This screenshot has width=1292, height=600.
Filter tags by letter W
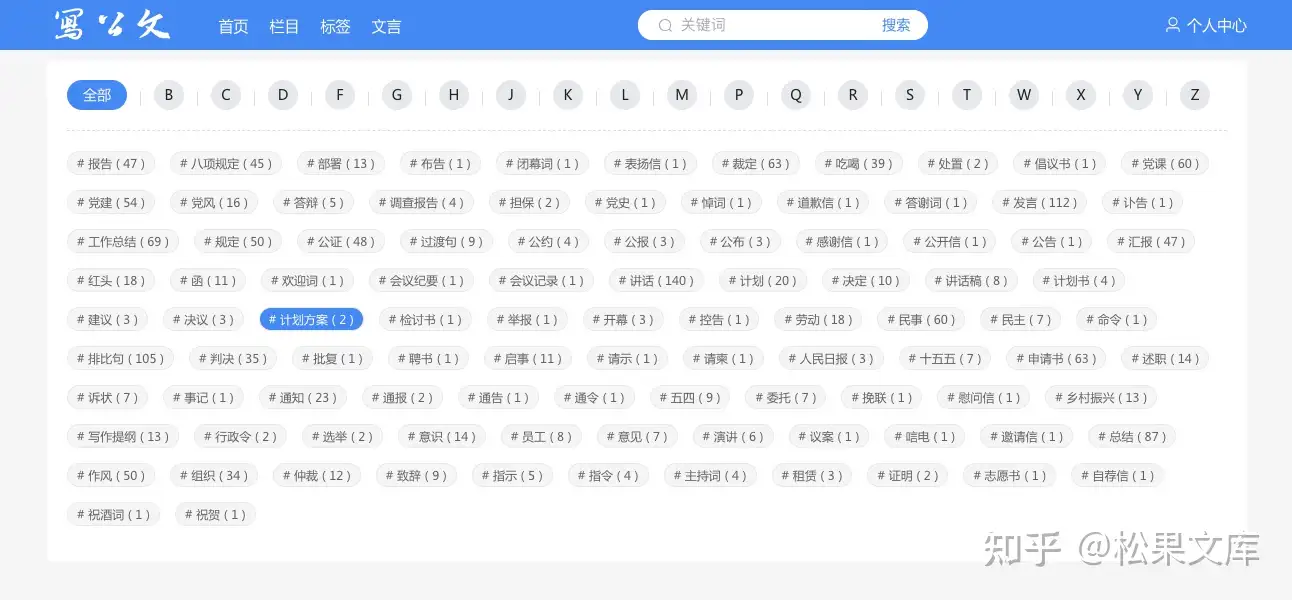(x=1024, y=95)
